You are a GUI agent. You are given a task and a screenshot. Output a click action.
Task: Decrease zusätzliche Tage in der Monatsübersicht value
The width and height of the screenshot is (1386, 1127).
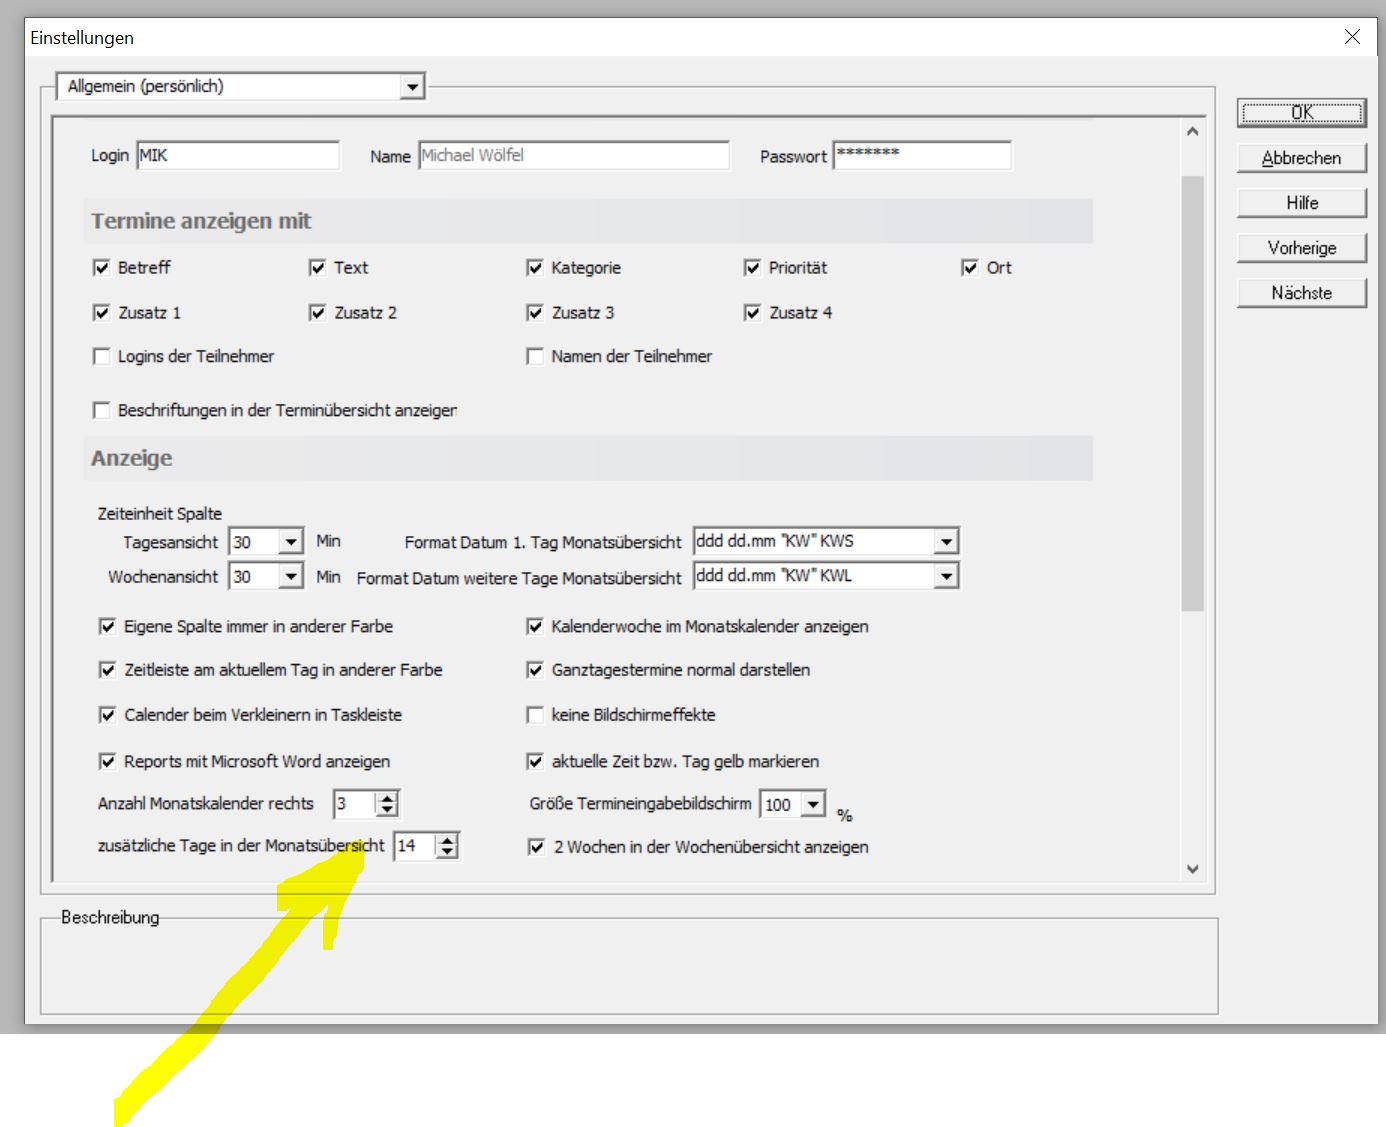(x=447, y=852)
